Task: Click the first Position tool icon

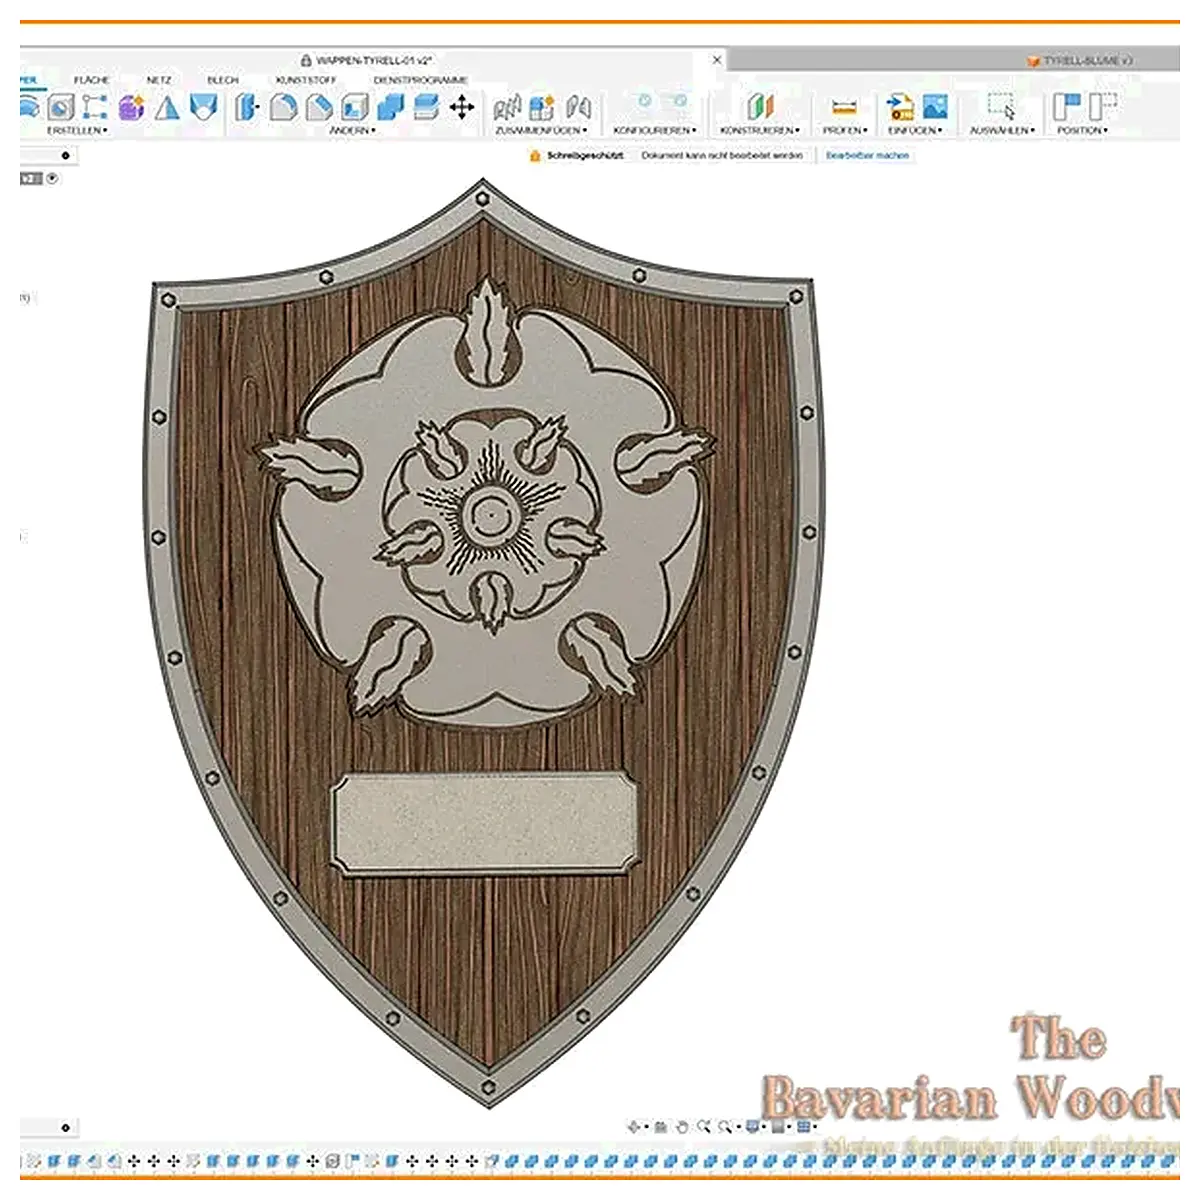Action: [x=1067, y=107]
